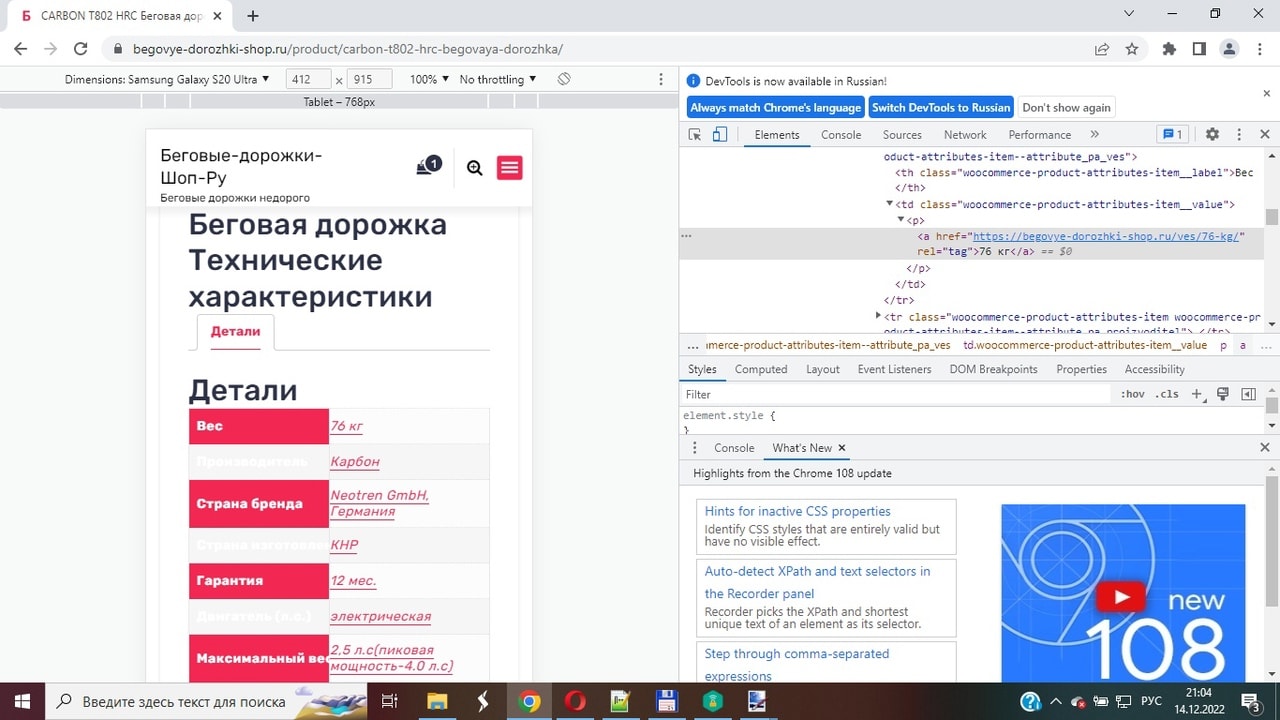Switch to the Sources tab
The height and width of the screenshot is (720, 1280).
click(x=902, y=135)
